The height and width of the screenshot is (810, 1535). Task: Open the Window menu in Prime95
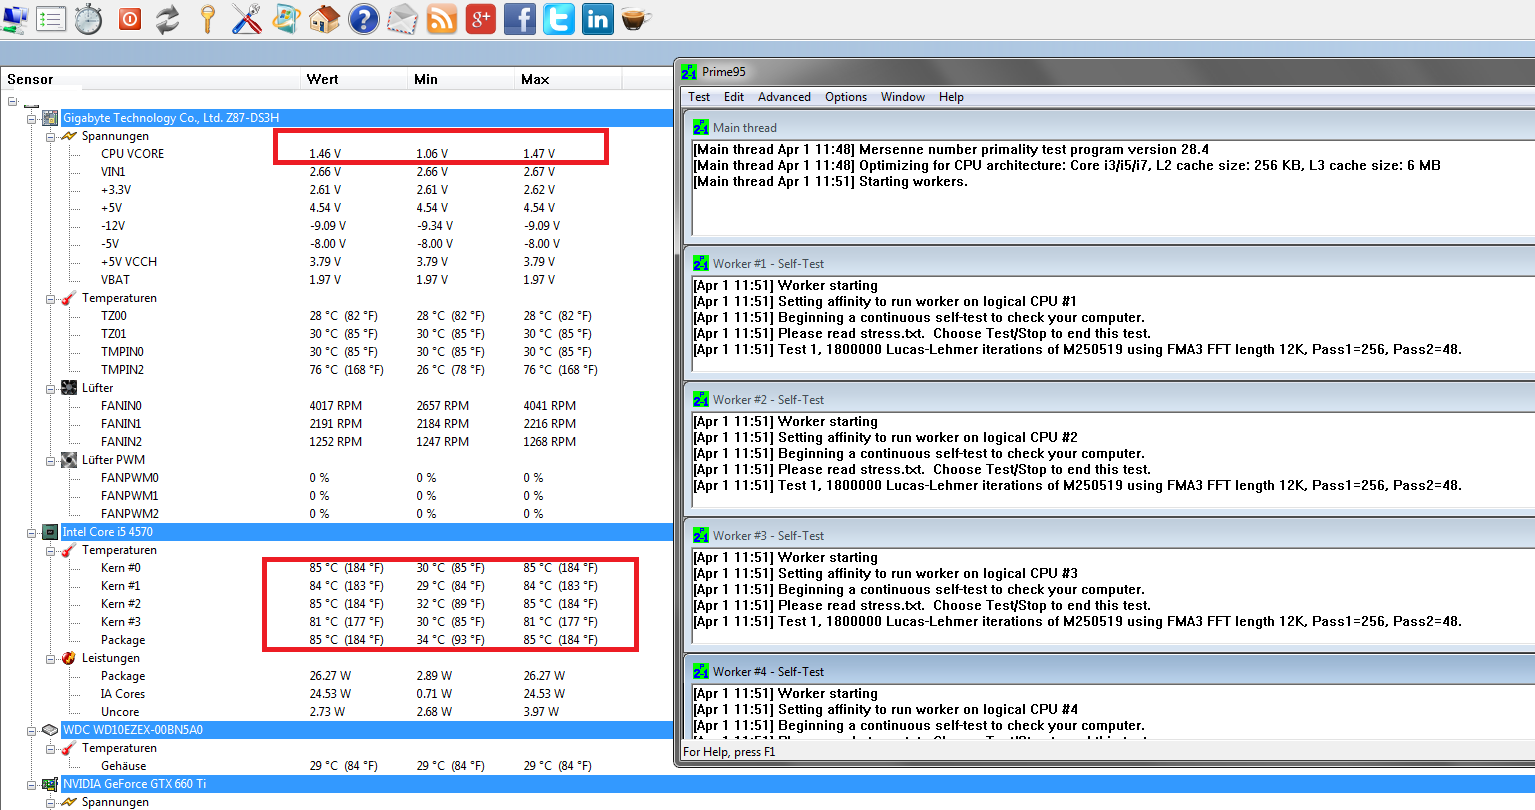click(x=903, y=97)
